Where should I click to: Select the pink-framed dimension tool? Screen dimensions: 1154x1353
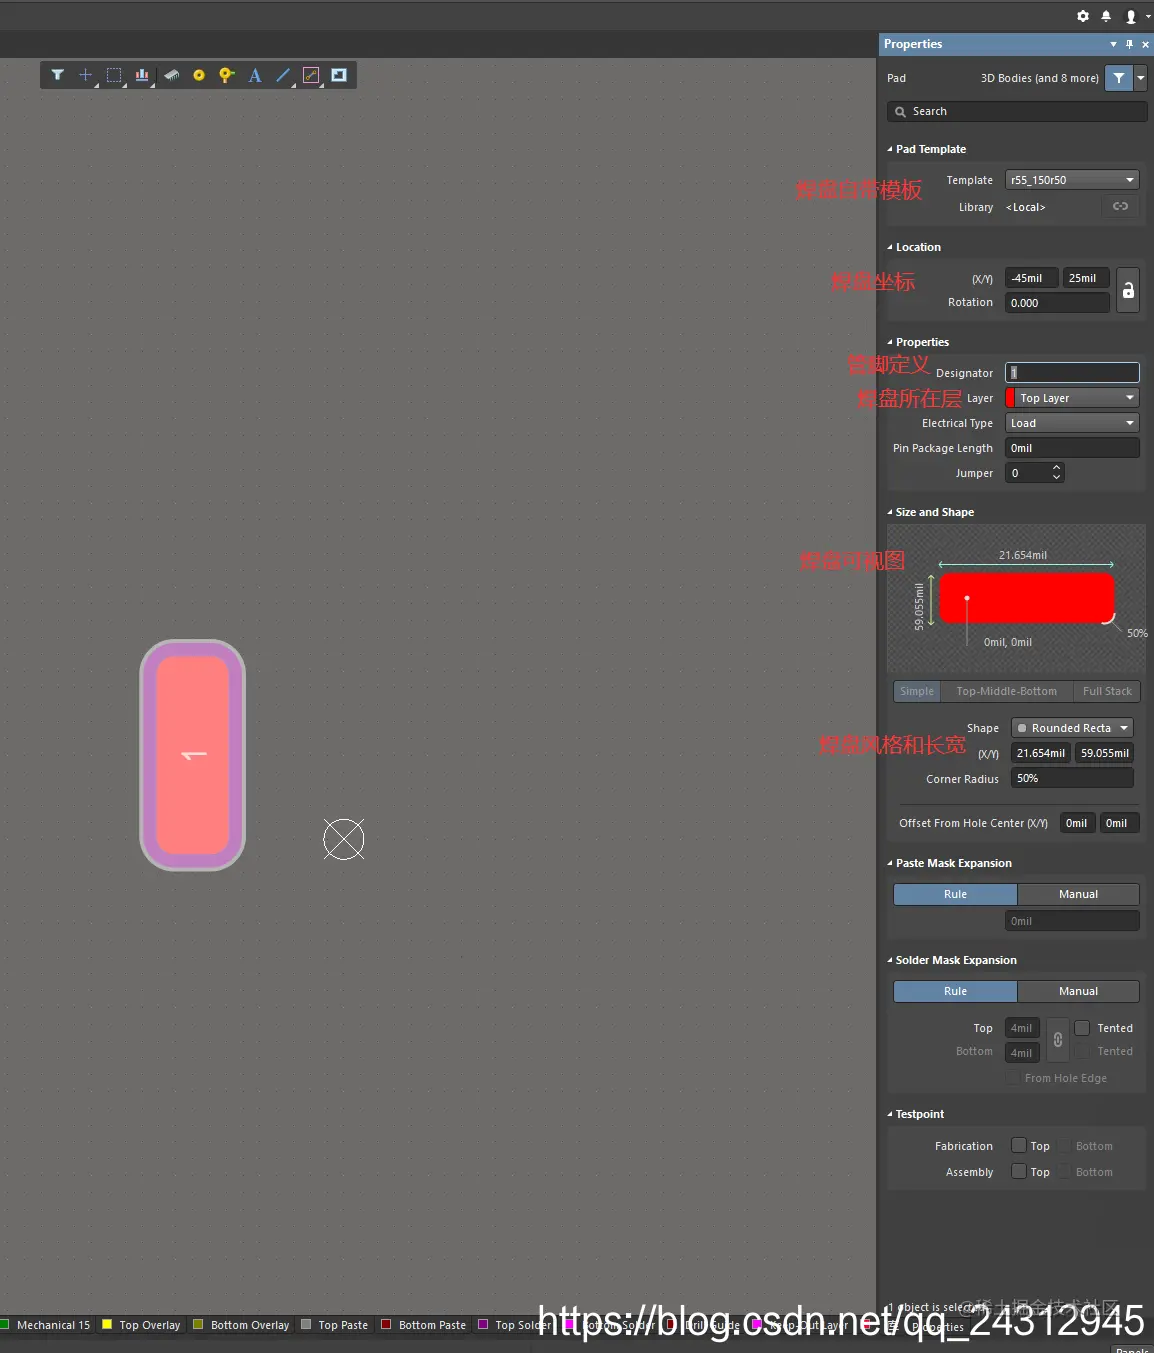(311, 75)
